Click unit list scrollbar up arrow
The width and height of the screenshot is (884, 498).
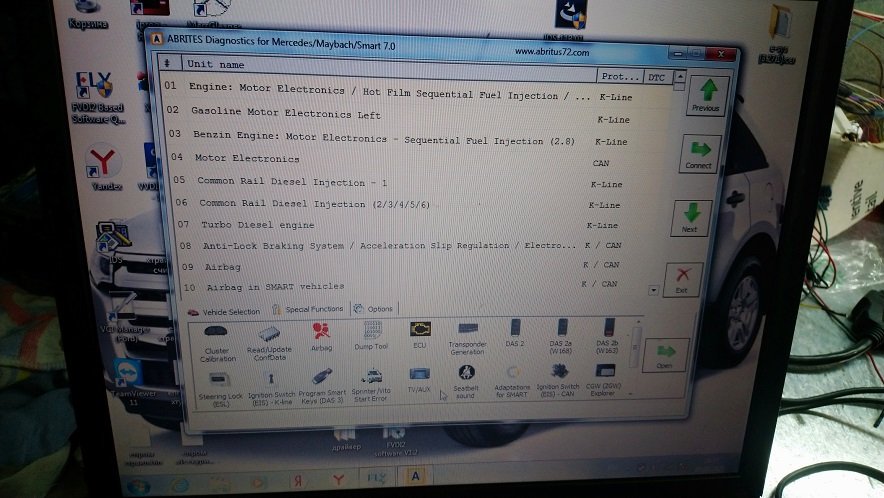pos(680,76)
